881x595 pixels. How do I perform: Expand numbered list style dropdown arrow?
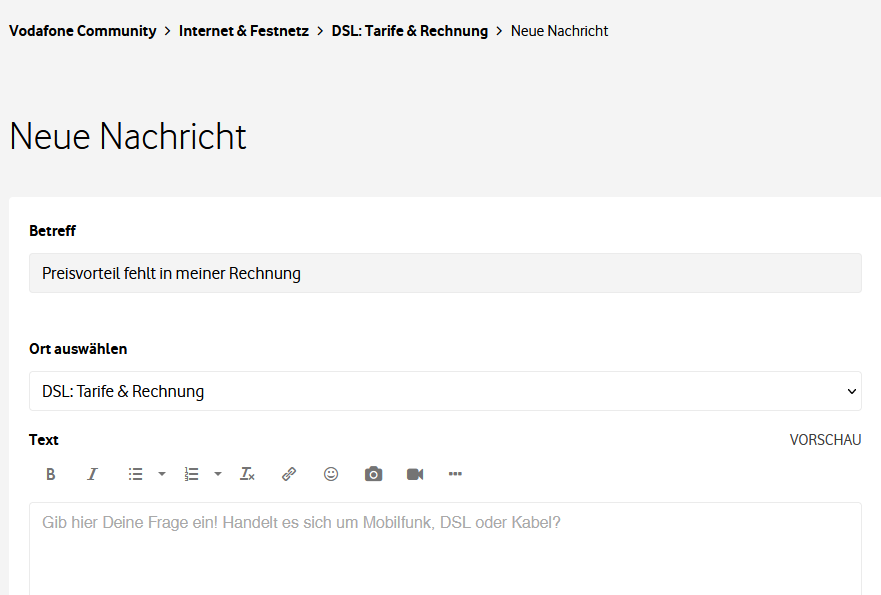218,474
